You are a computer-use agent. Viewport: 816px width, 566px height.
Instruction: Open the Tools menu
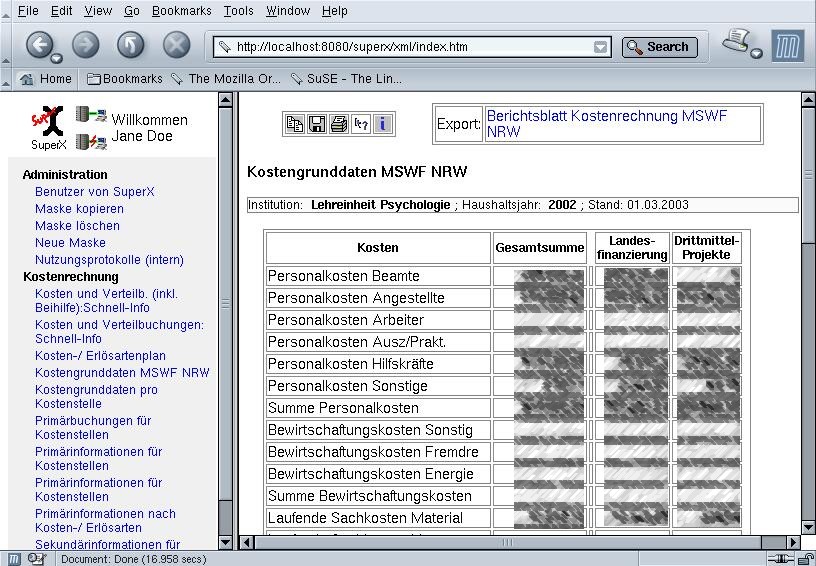pyautogui.click(x=238, y=11)
